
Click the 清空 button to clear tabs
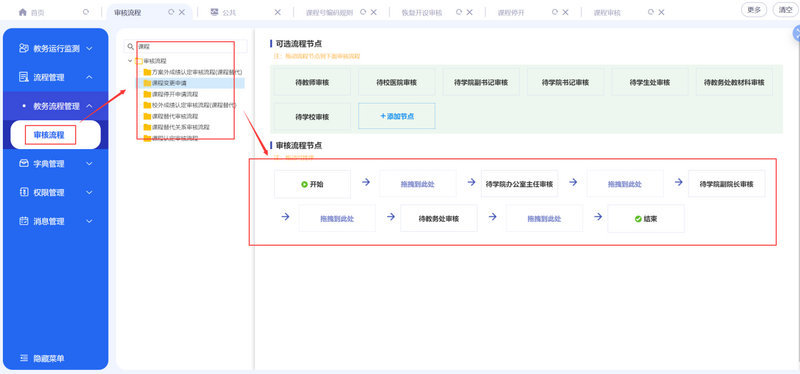(x=785, y=10)
